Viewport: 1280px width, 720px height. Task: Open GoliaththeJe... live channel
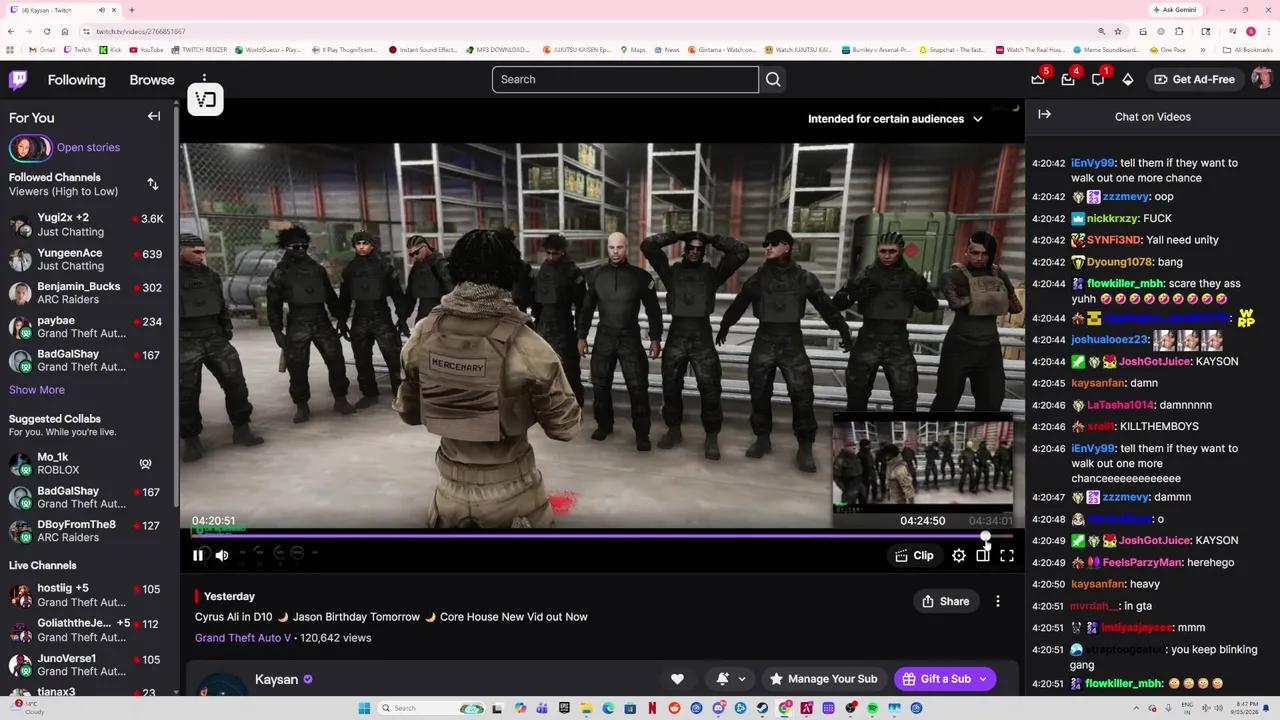(86, 630)
